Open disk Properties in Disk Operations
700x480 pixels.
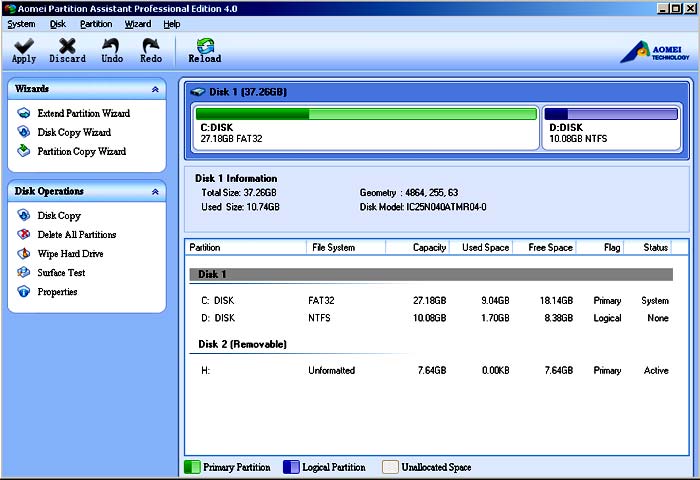57,292
